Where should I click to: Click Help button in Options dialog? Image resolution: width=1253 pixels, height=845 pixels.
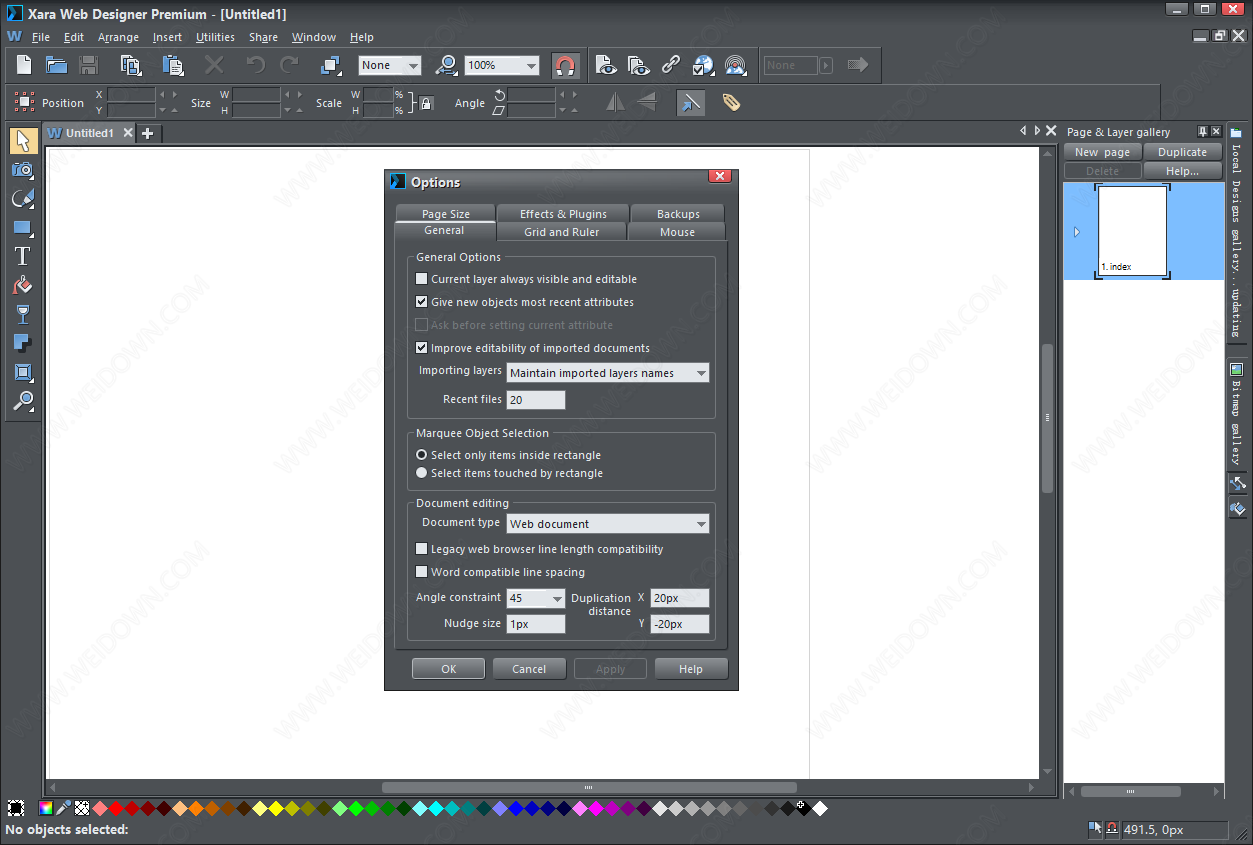691,669
